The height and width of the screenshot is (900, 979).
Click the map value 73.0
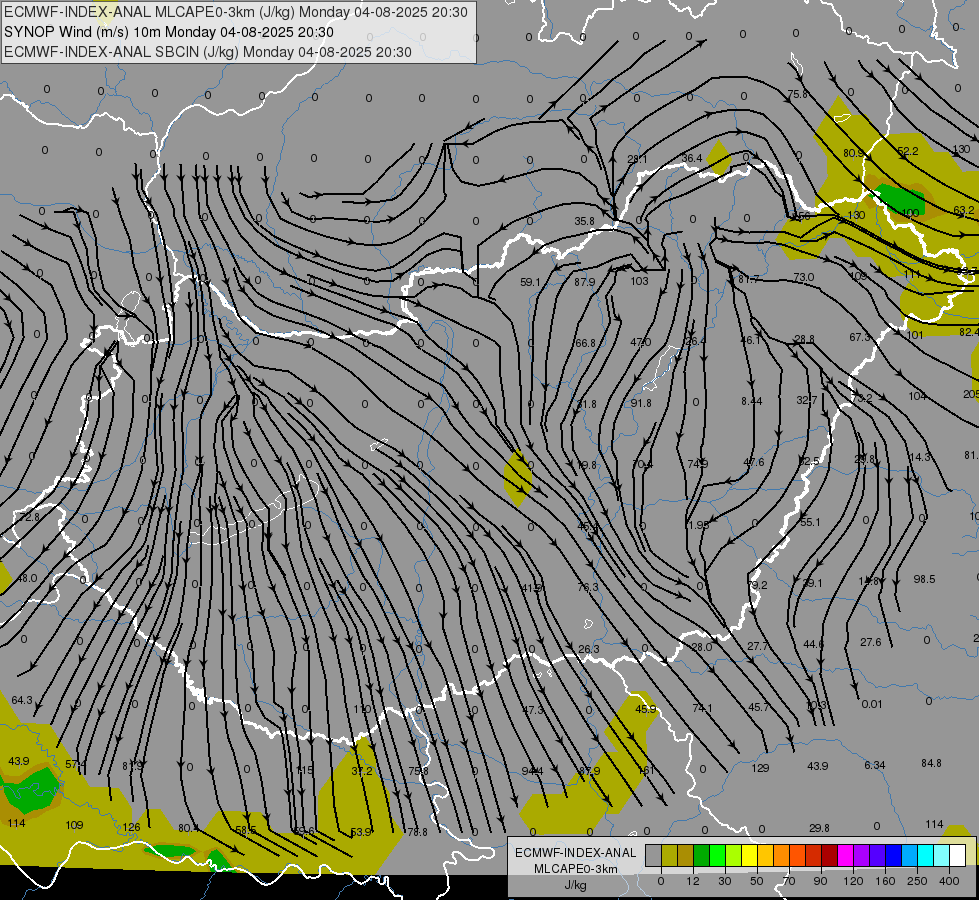804,277
